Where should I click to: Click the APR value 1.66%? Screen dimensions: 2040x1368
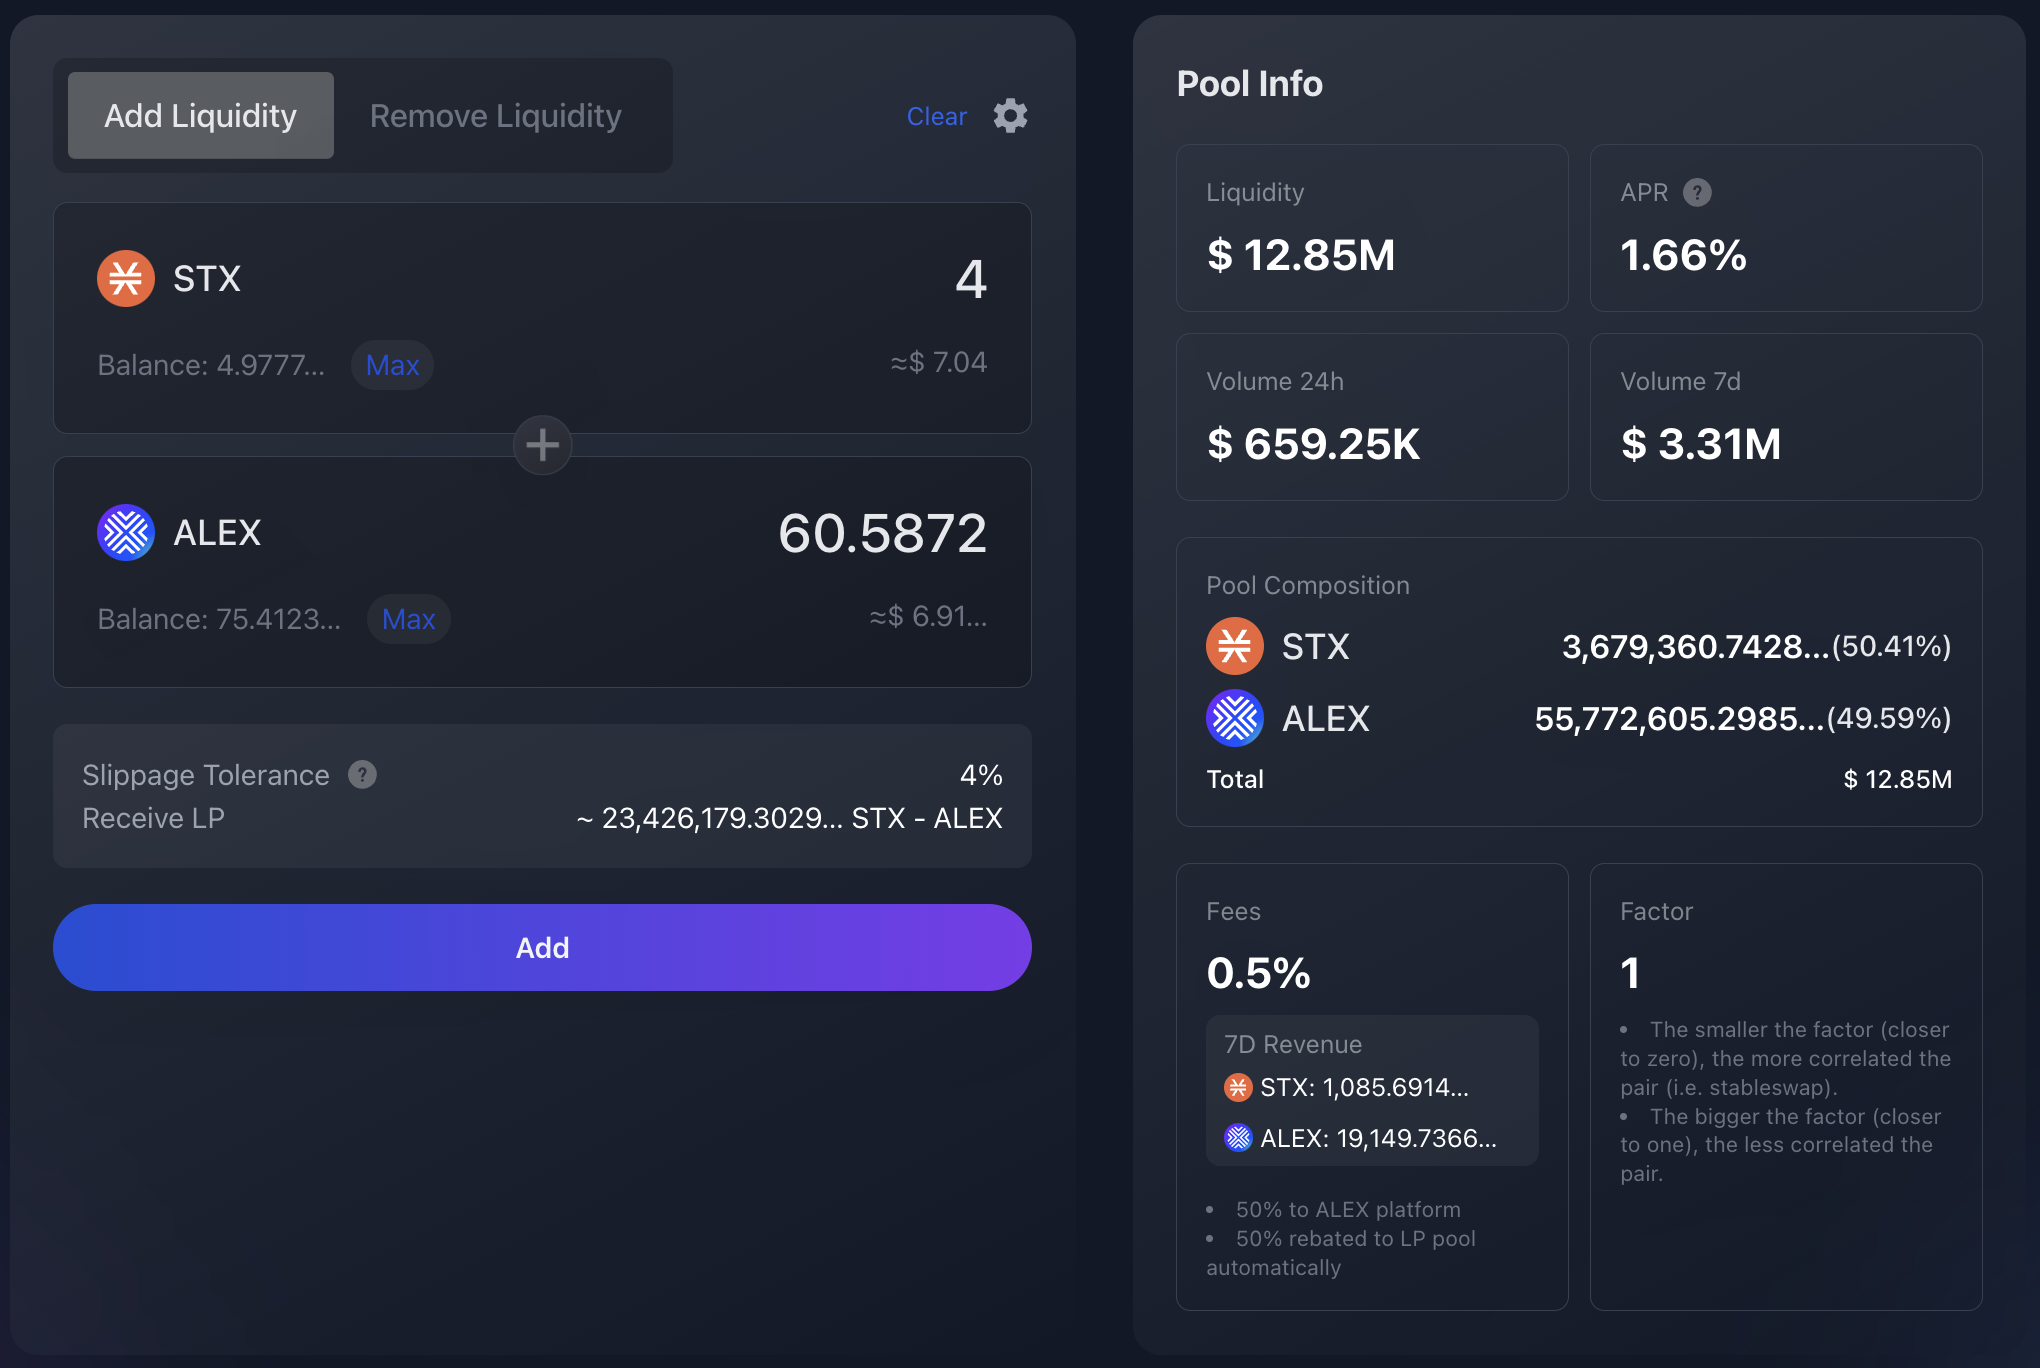pyautogui.click(x=1683, y=255)
